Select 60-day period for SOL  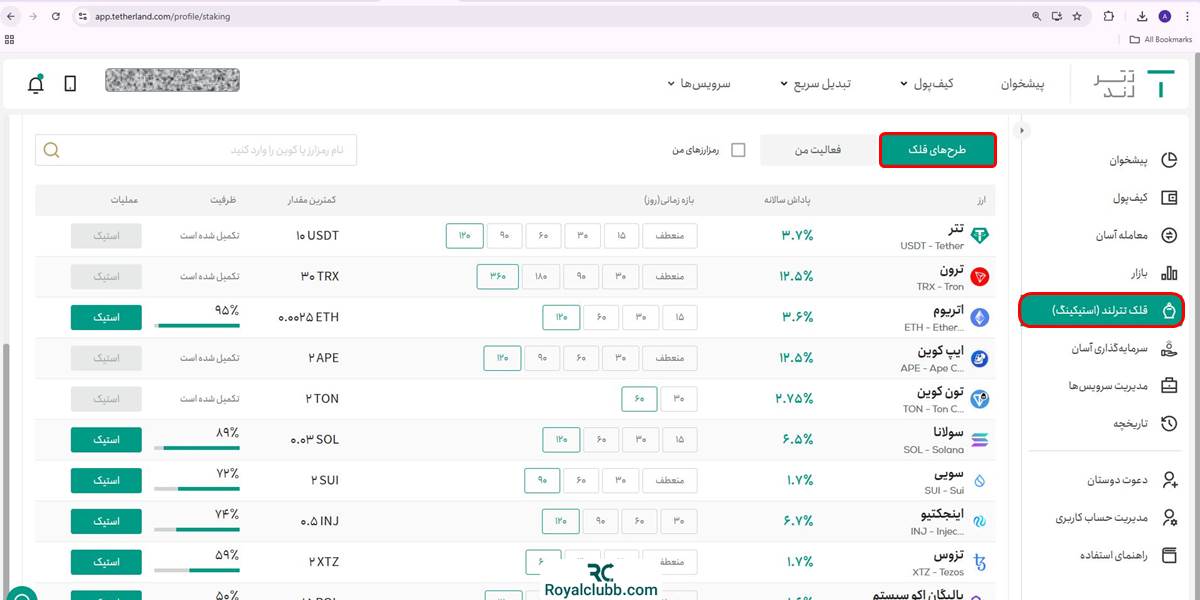[601, 440]
